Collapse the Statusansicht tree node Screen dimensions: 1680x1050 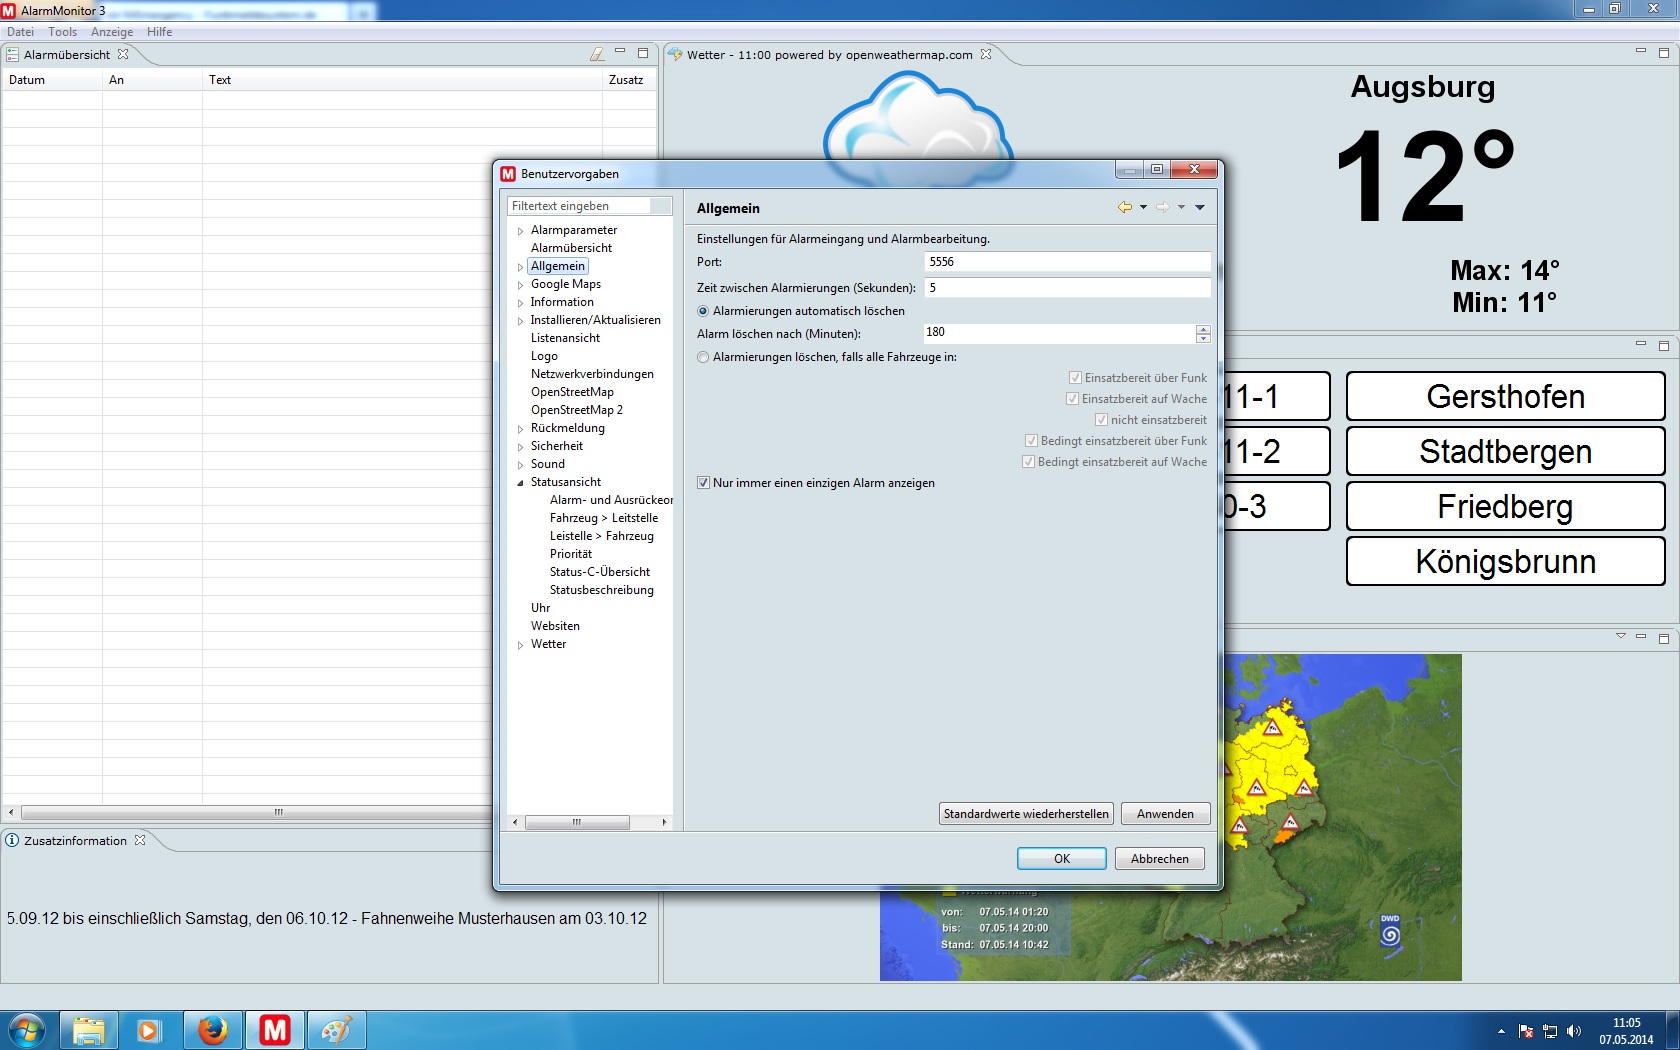point(520,483)
